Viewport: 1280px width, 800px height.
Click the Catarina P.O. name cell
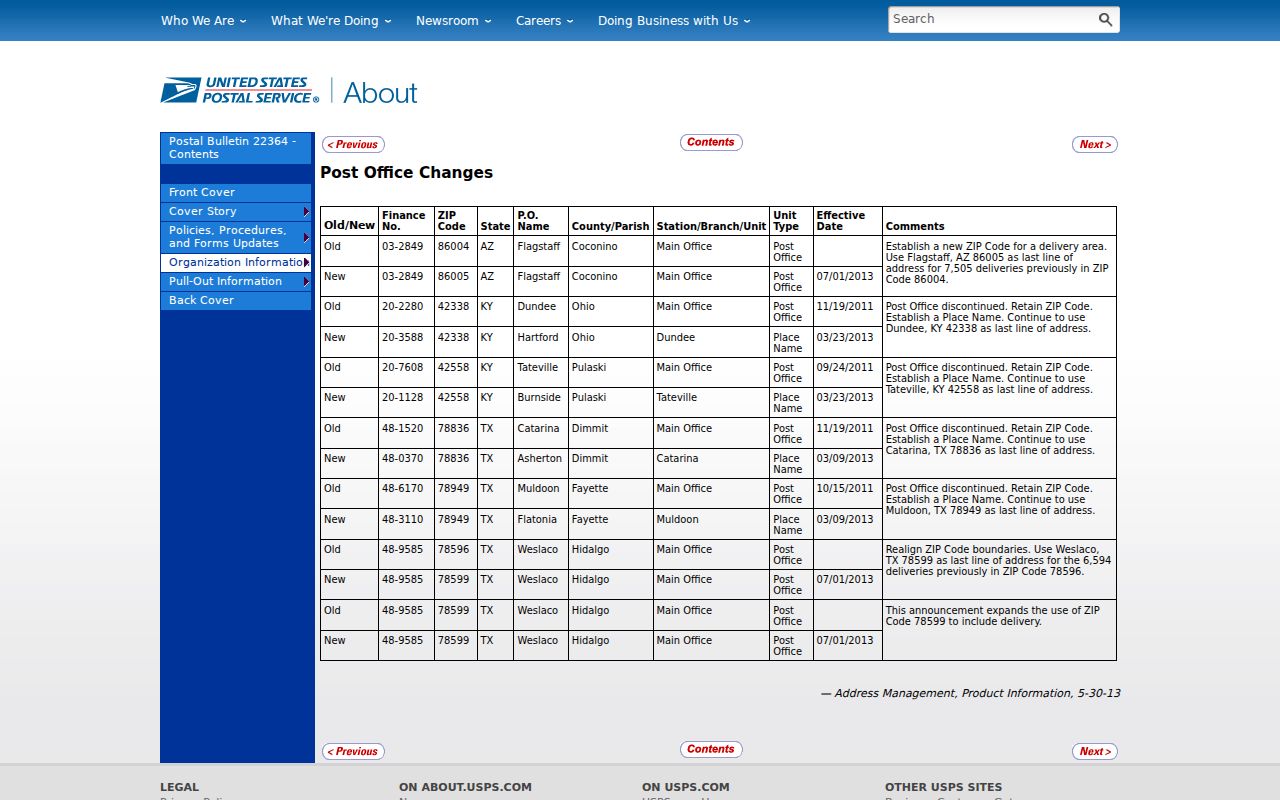coord(541,433)
